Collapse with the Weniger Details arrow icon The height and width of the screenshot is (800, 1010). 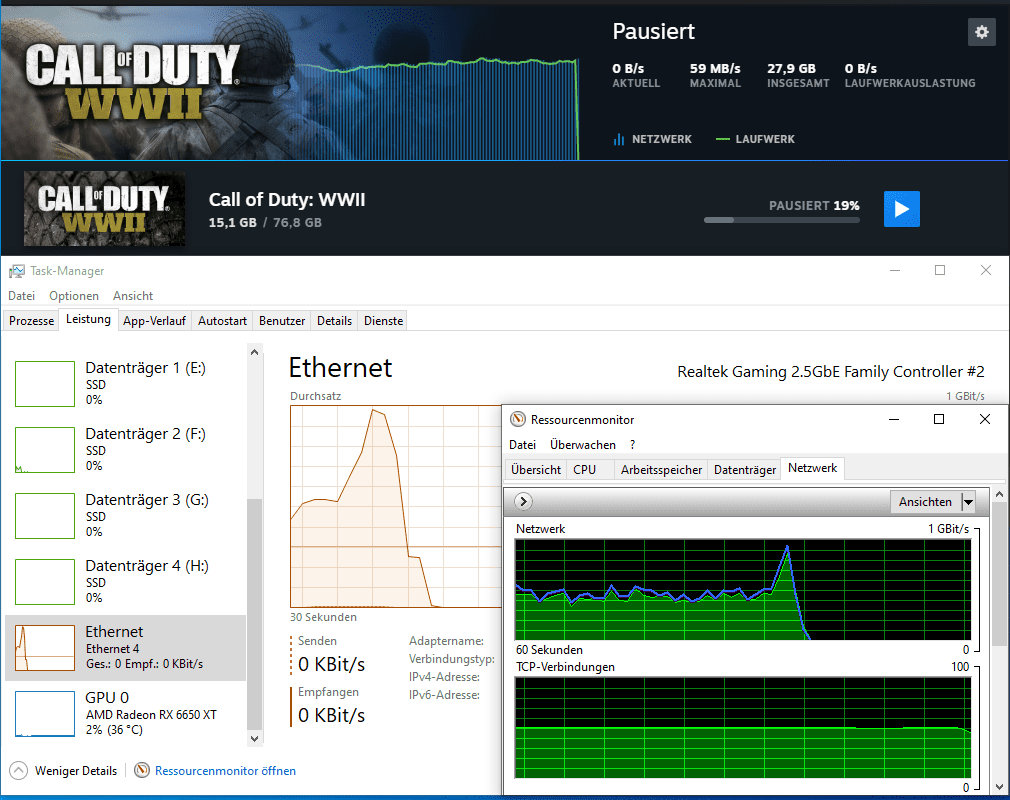pos(19,770)
